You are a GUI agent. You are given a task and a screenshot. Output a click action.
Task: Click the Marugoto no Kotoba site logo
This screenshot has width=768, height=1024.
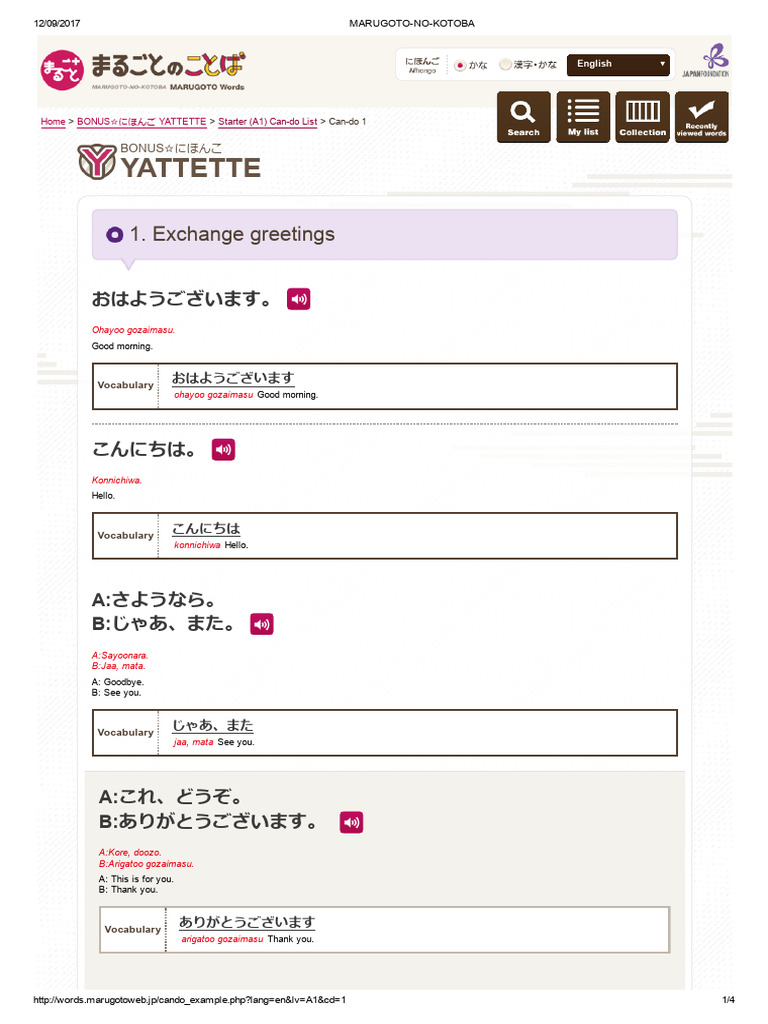143,69
